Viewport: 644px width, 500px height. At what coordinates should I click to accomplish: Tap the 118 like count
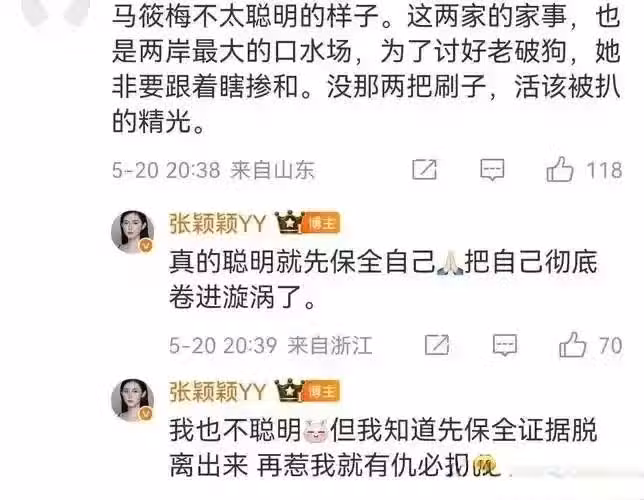[x=604, y=170]
